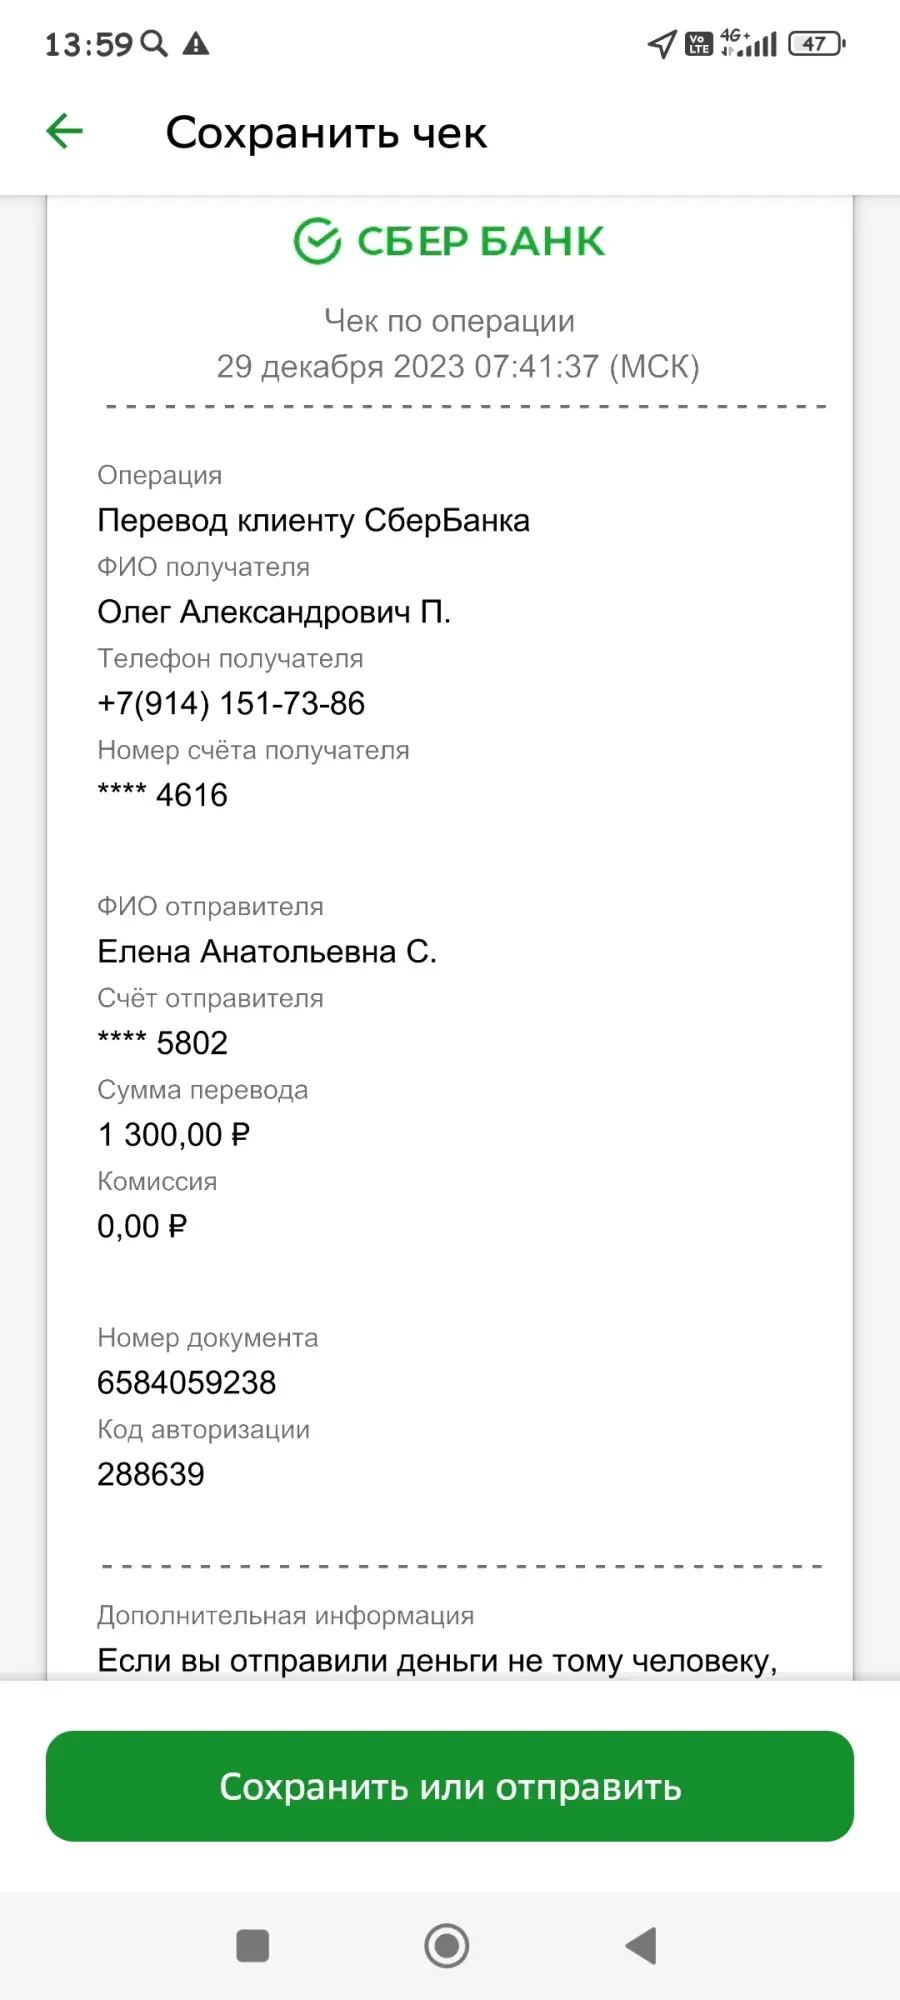Open recent apps with square button
Image resolution: width=900 pixels, height=2000 pixels.
tap(253, 1946)
